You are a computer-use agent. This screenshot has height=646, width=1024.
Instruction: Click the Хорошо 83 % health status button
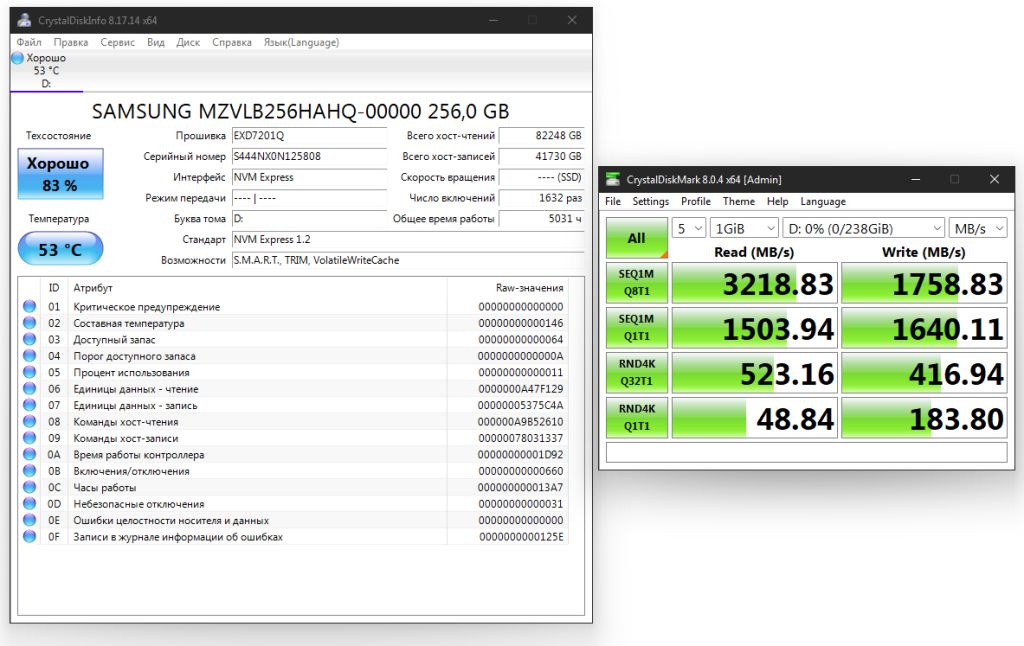60,174
